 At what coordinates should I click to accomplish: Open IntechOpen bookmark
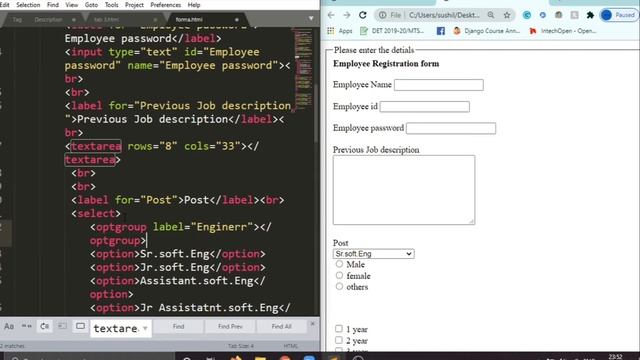563,31
